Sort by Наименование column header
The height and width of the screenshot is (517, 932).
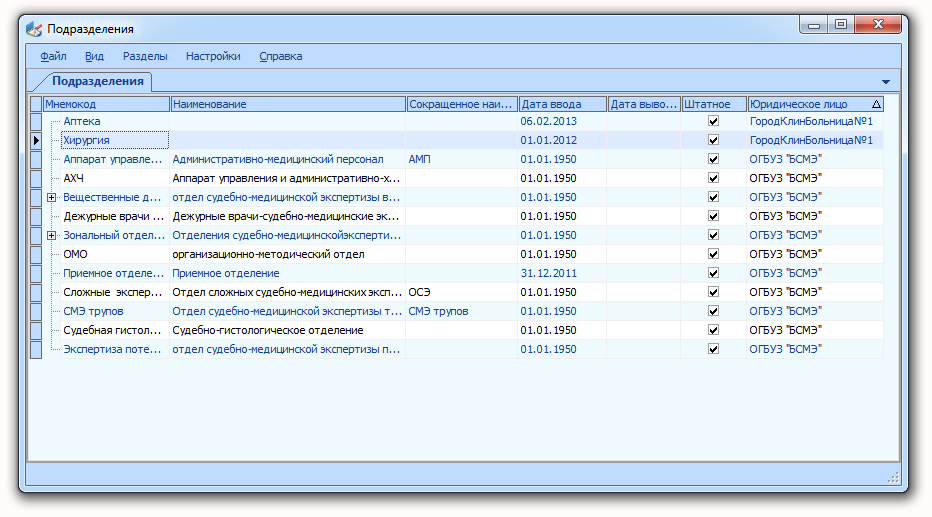coord(288,104)
